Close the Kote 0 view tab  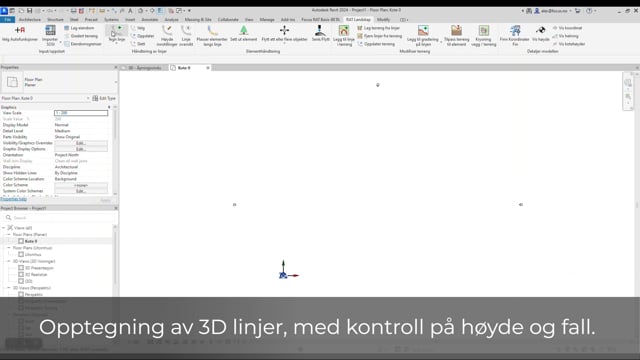click(x=208, y=68)
